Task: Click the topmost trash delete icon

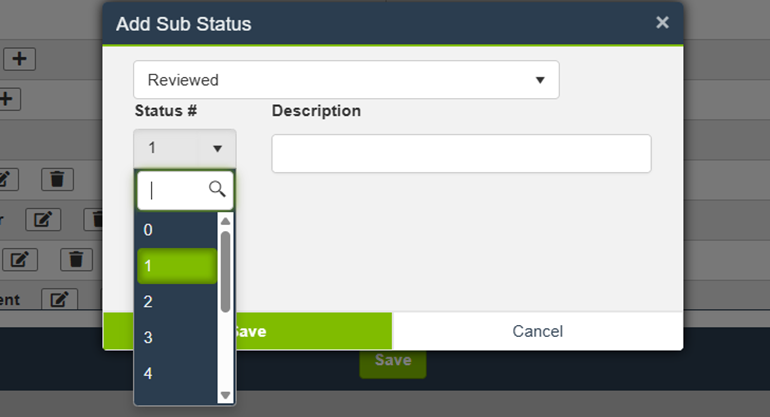Action: point(57,179)
